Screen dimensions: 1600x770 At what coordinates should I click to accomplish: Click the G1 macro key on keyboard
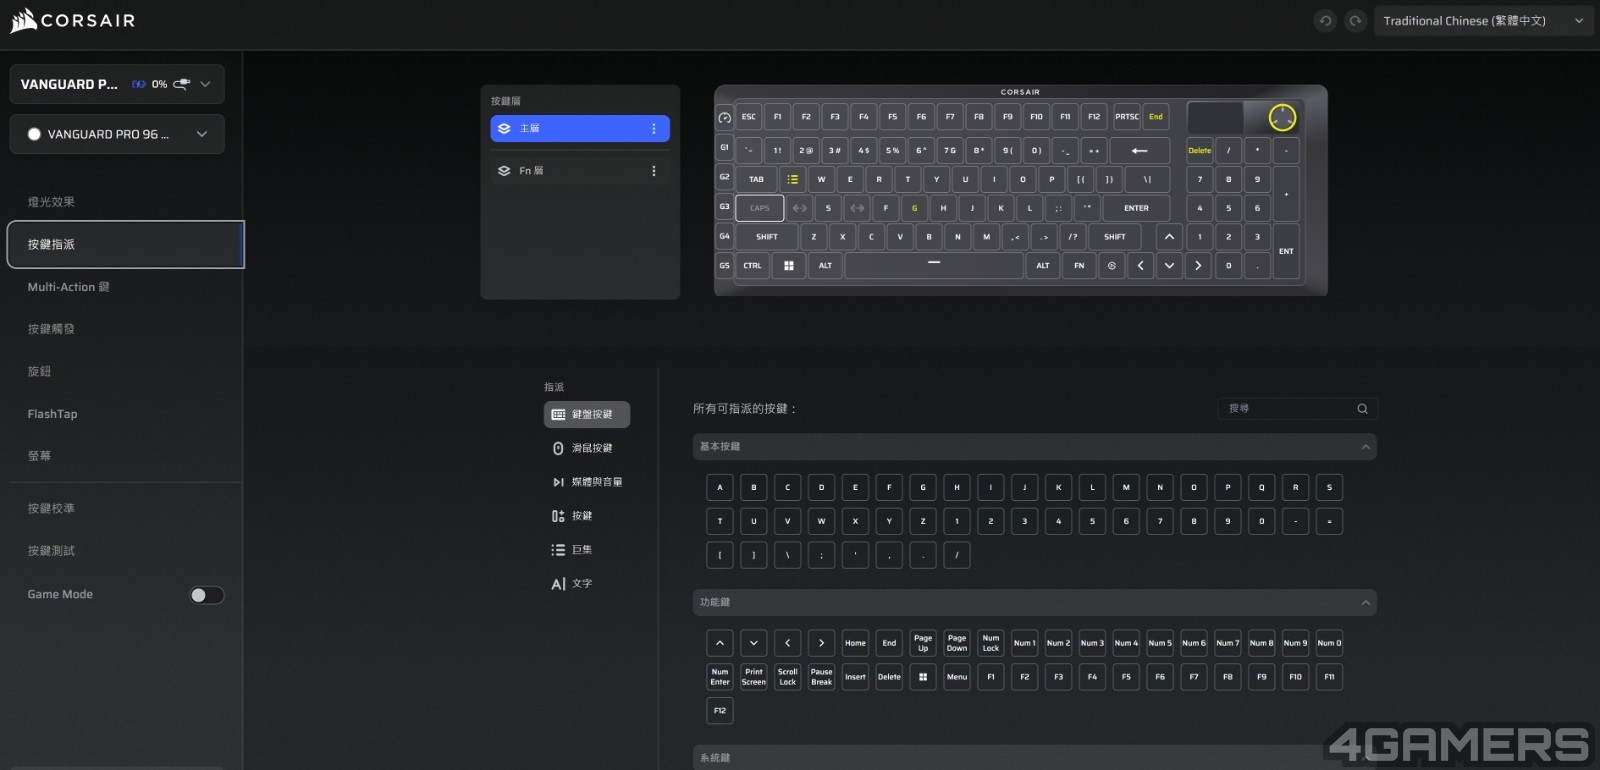coord(724,147)
